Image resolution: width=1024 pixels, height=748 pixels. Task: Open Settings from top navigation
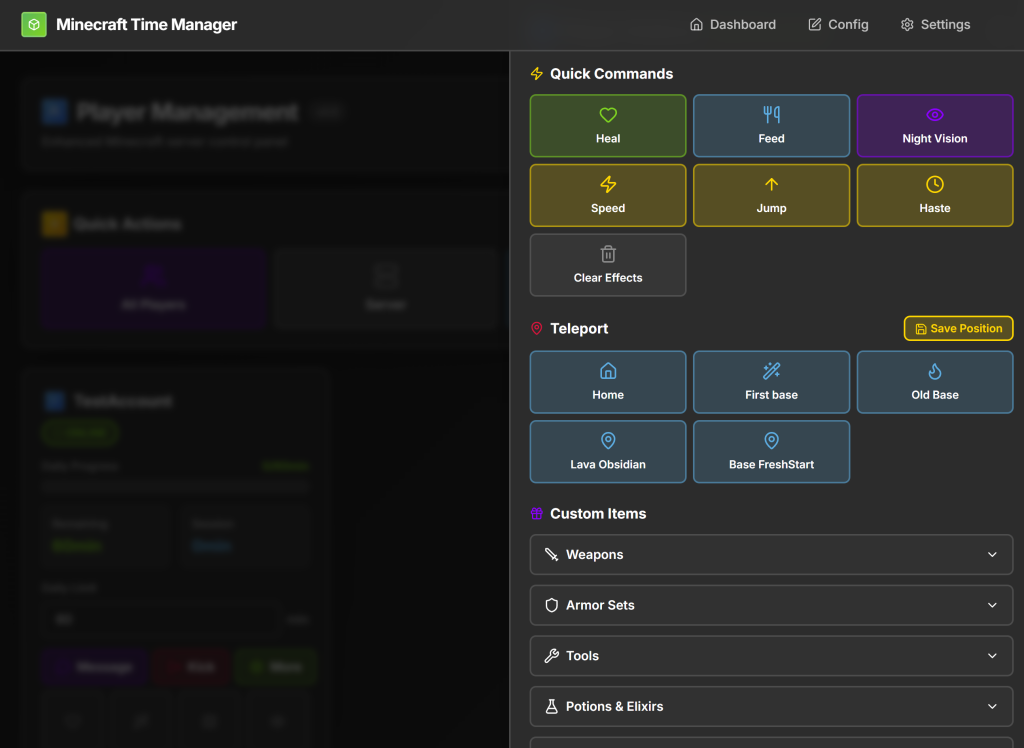tap(935, 25)
